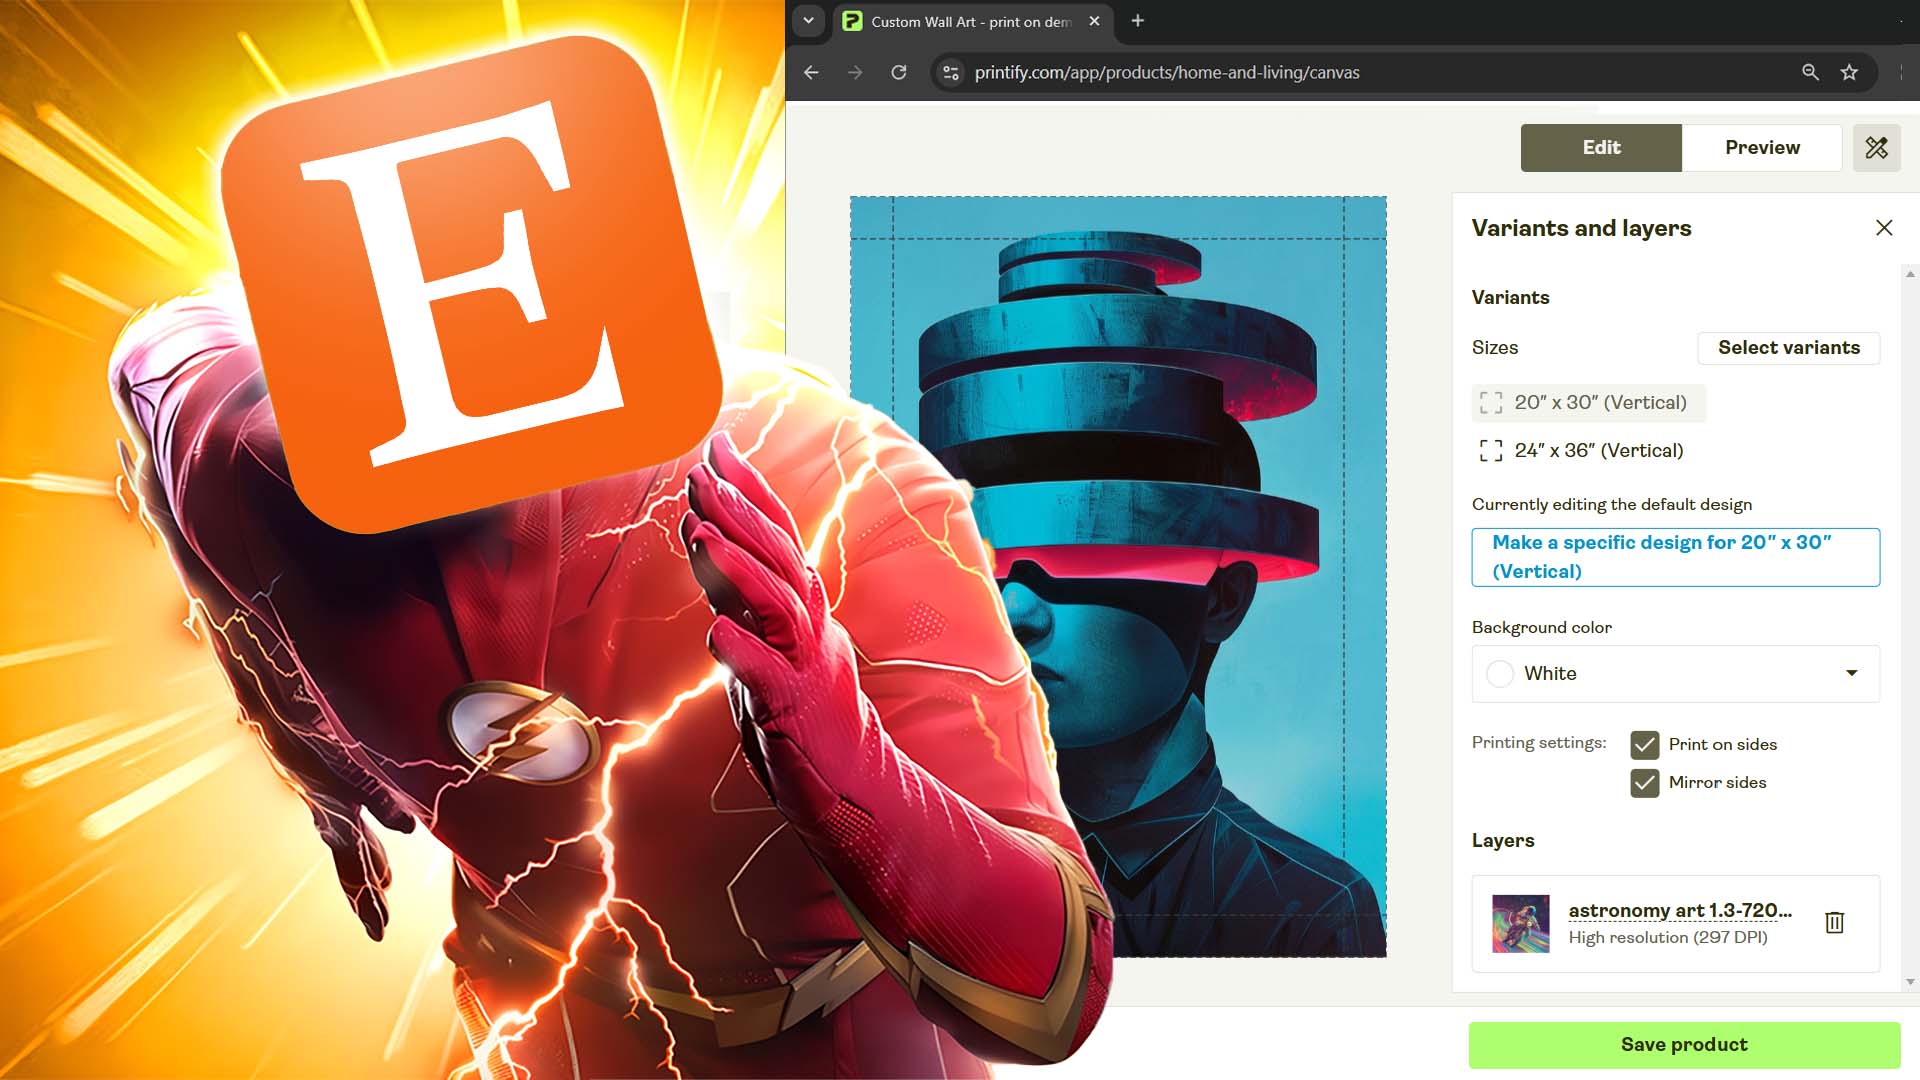Close the Variants and layers panel
The height and width of the screenshot is (1080, 1920).
1884,228
